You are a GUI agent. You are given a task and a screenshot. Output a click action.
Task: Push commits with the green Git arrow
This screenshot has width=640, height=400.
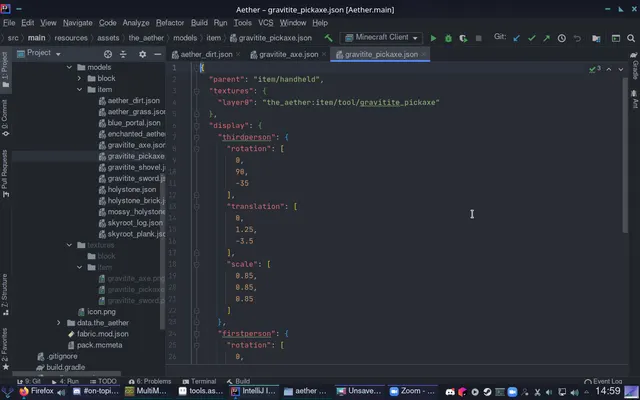coord(546,38)
